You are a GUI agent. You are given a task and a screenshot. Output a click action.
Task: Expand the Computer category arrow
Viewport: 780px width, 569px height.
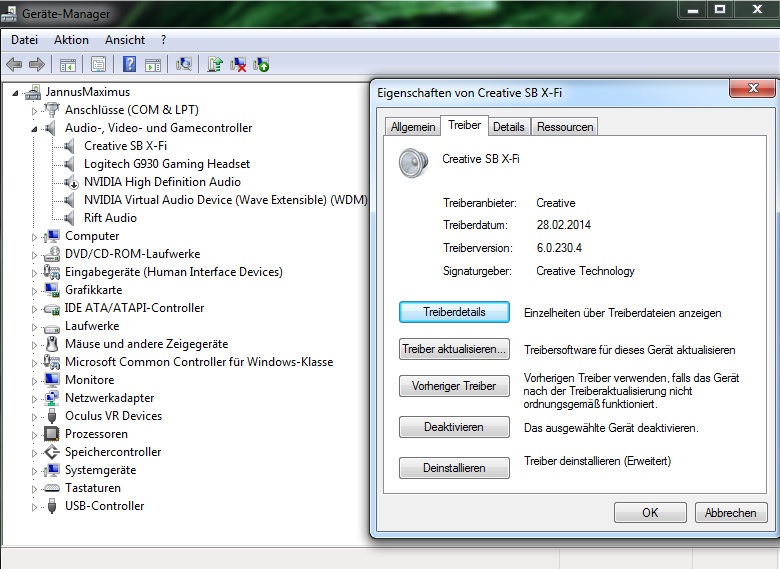point(34,237)
